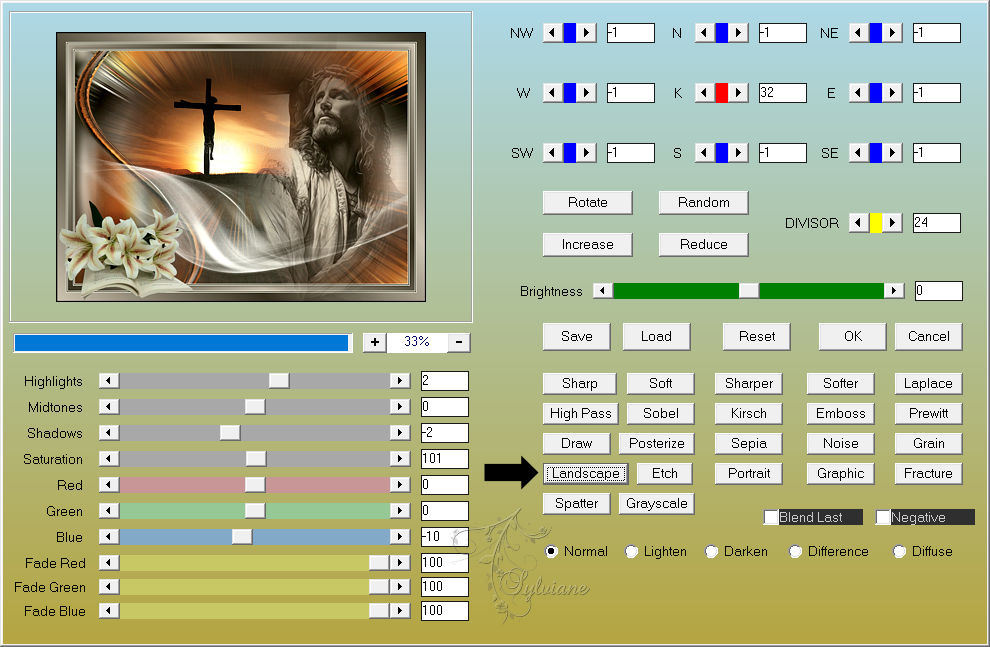990x647 pixels.
Task: Click Saturation slider right arrow
Action: [400, 458]
